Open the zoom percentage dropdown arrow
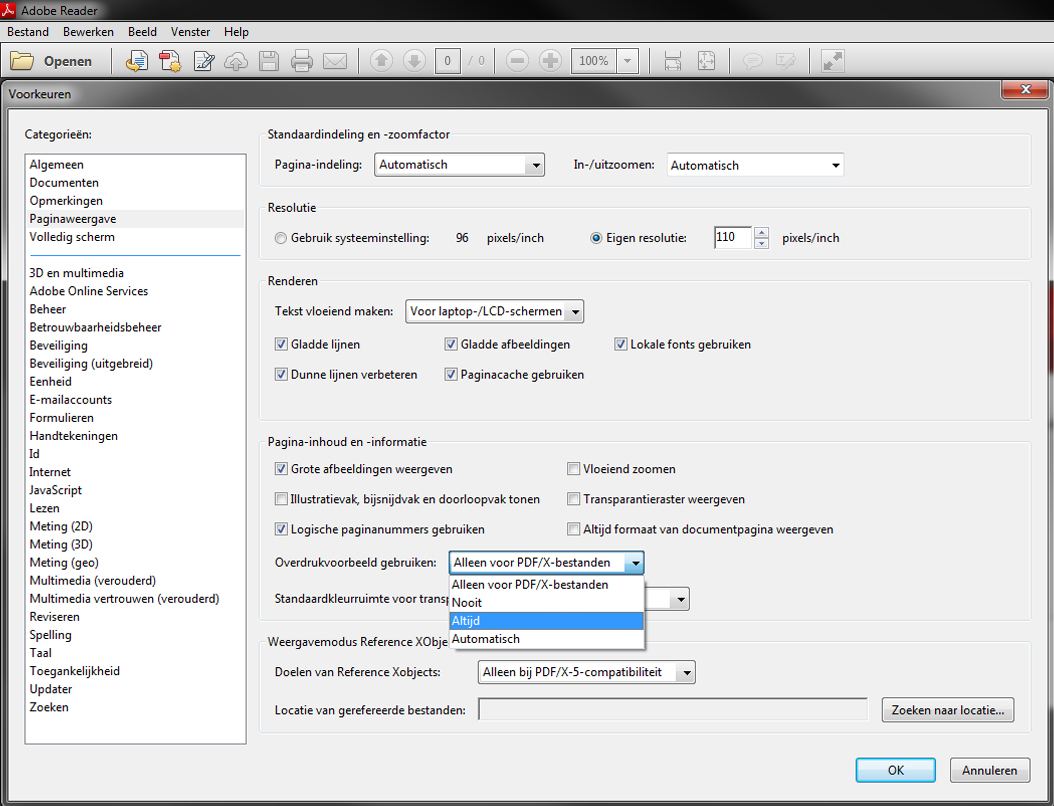The image size is (1054, 806). point(627,61)
